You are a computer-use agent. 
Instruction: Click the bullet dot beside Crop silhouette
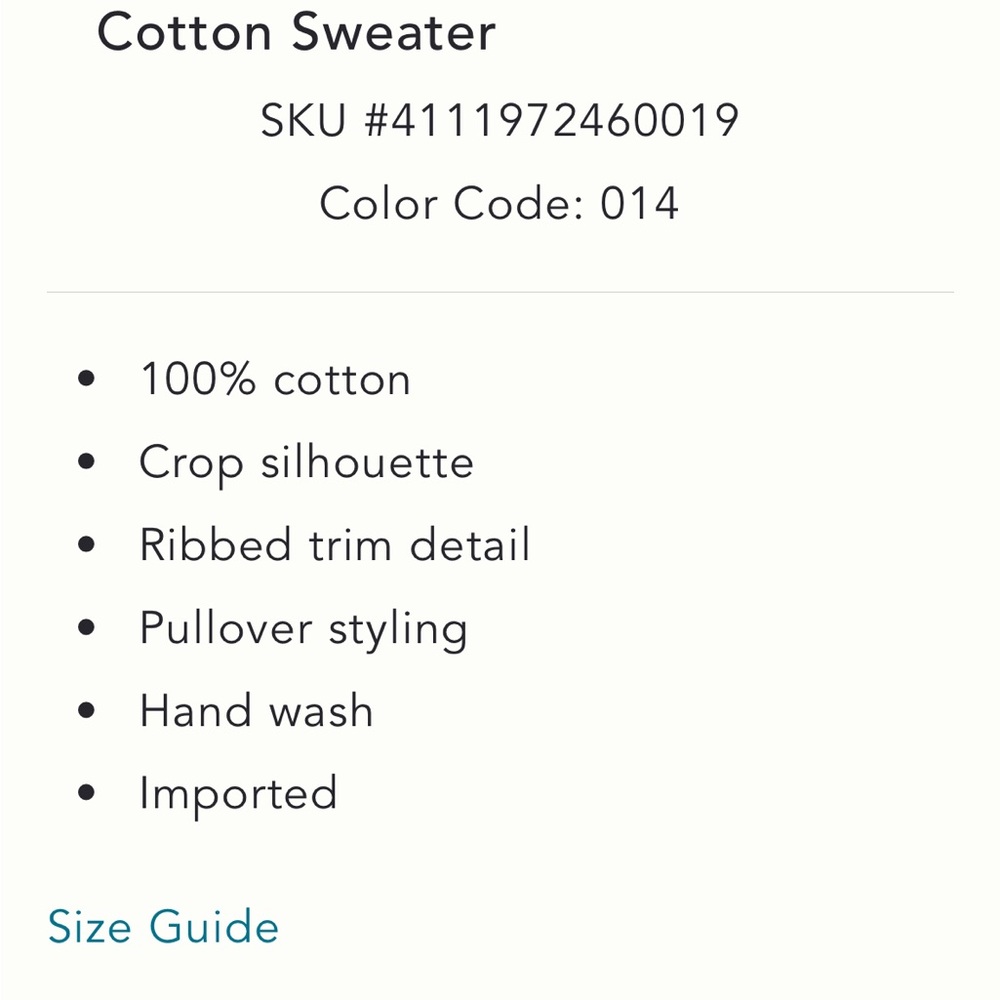86,461
